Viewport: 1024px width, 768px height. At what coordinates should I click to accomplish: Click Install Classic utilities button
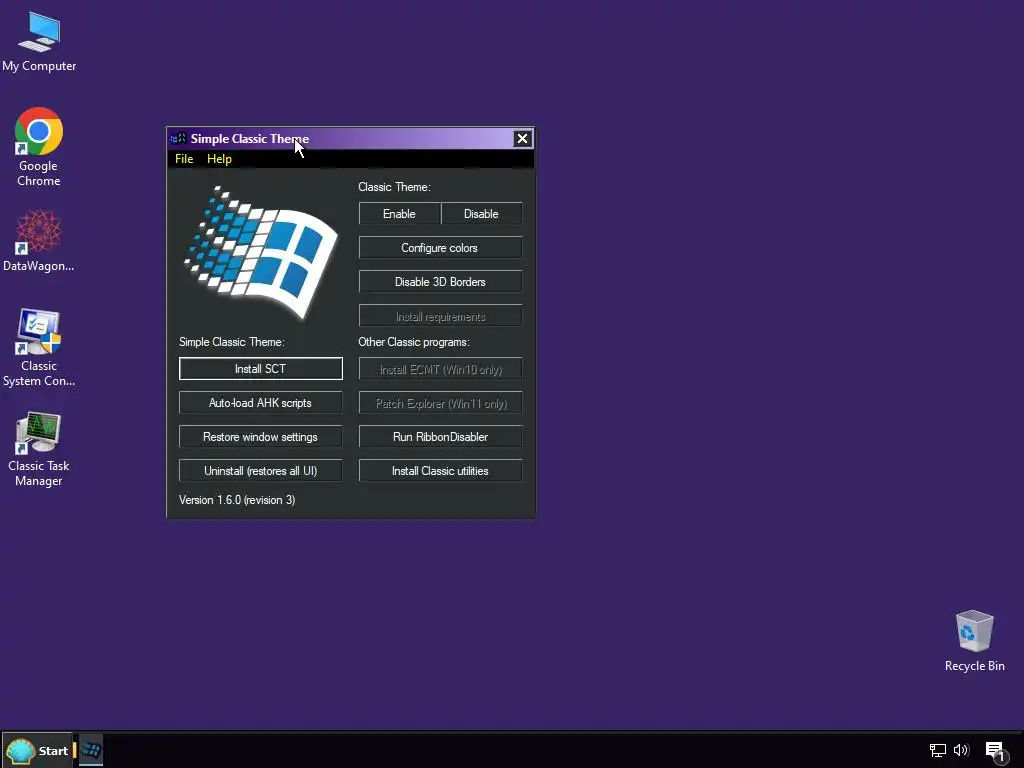click(440, 470)
